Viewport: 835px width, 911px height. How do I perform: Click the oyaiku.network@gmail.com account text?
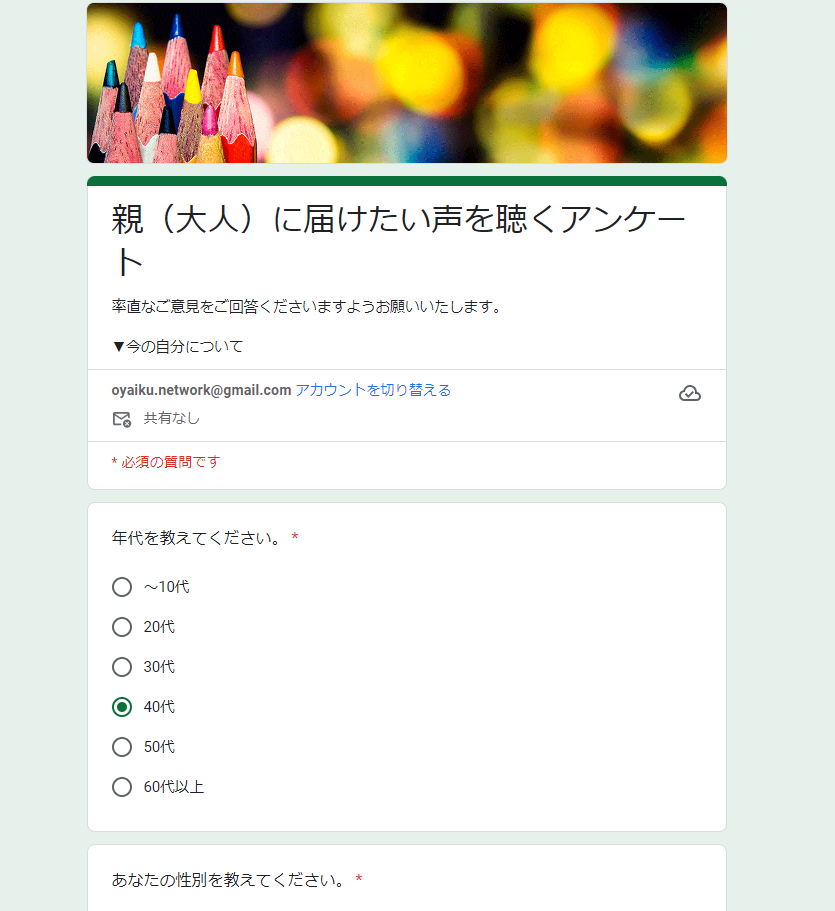[x=201, y=390]
